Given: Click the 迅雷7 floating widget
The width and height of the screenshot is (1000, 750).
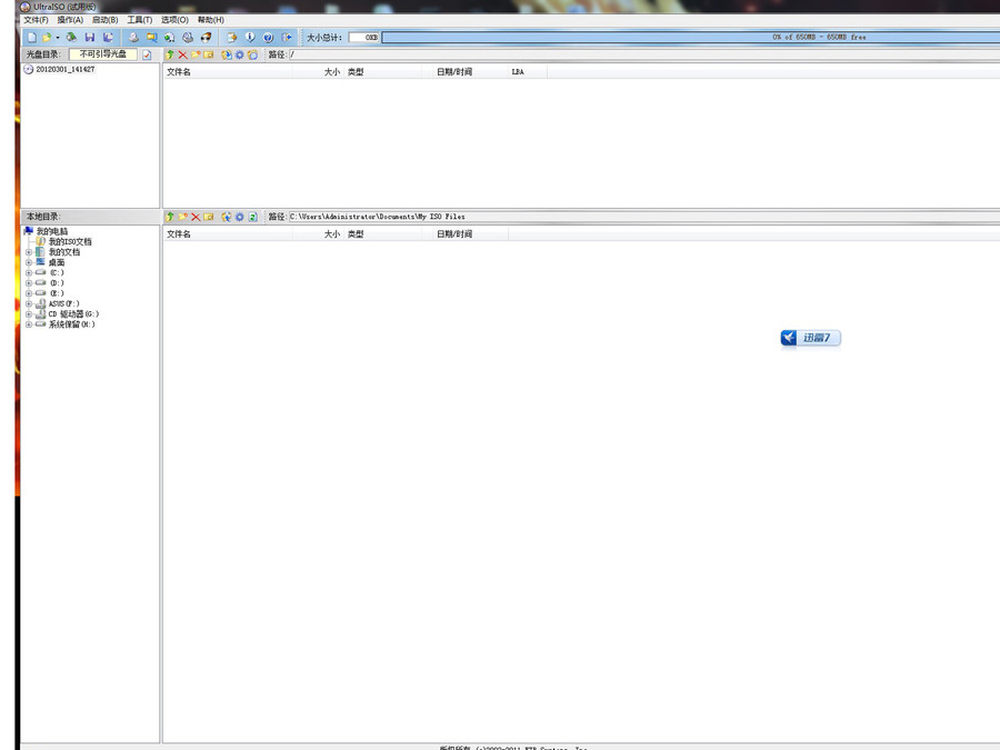Looking at the screenshot, I should pos(811,338).
